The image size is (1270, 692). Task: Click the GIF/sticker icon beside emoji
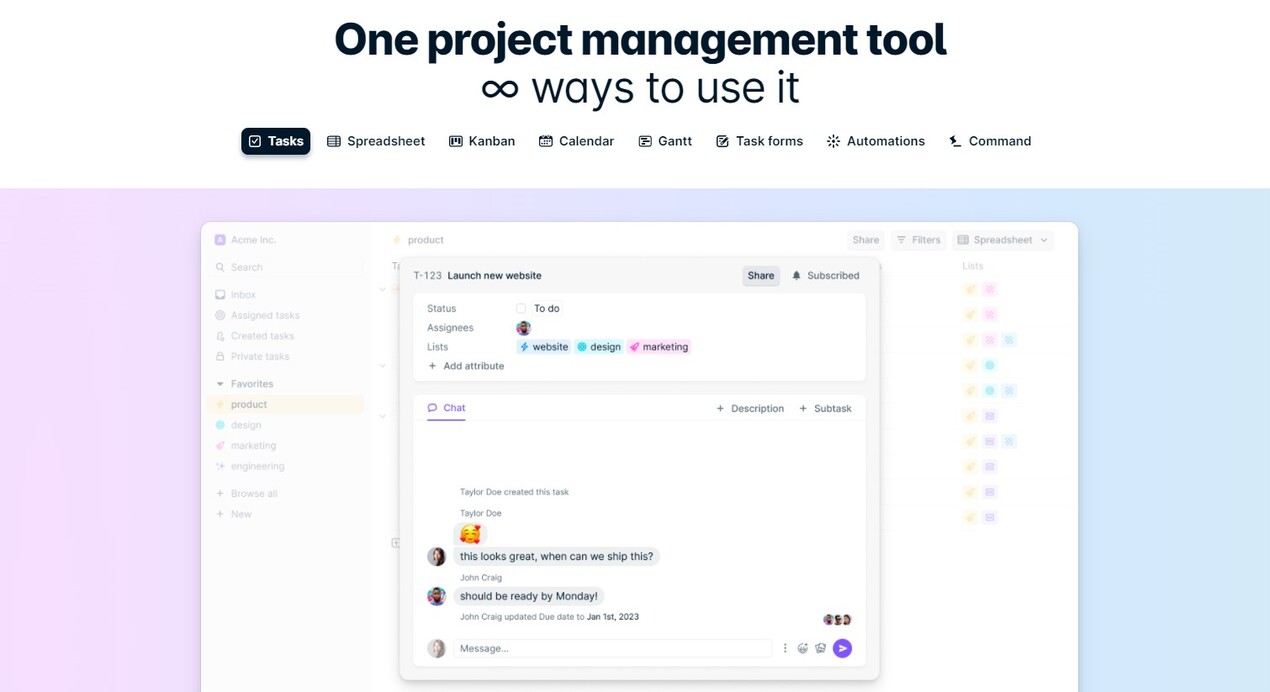[821, 648]
